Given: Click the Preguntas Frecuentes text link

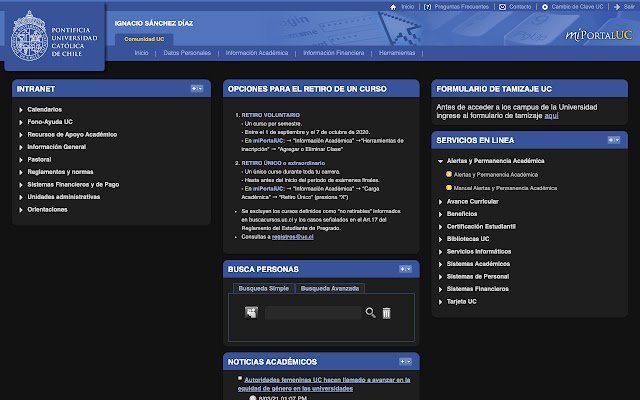Looking at the screenshot, I should point(461,7).
